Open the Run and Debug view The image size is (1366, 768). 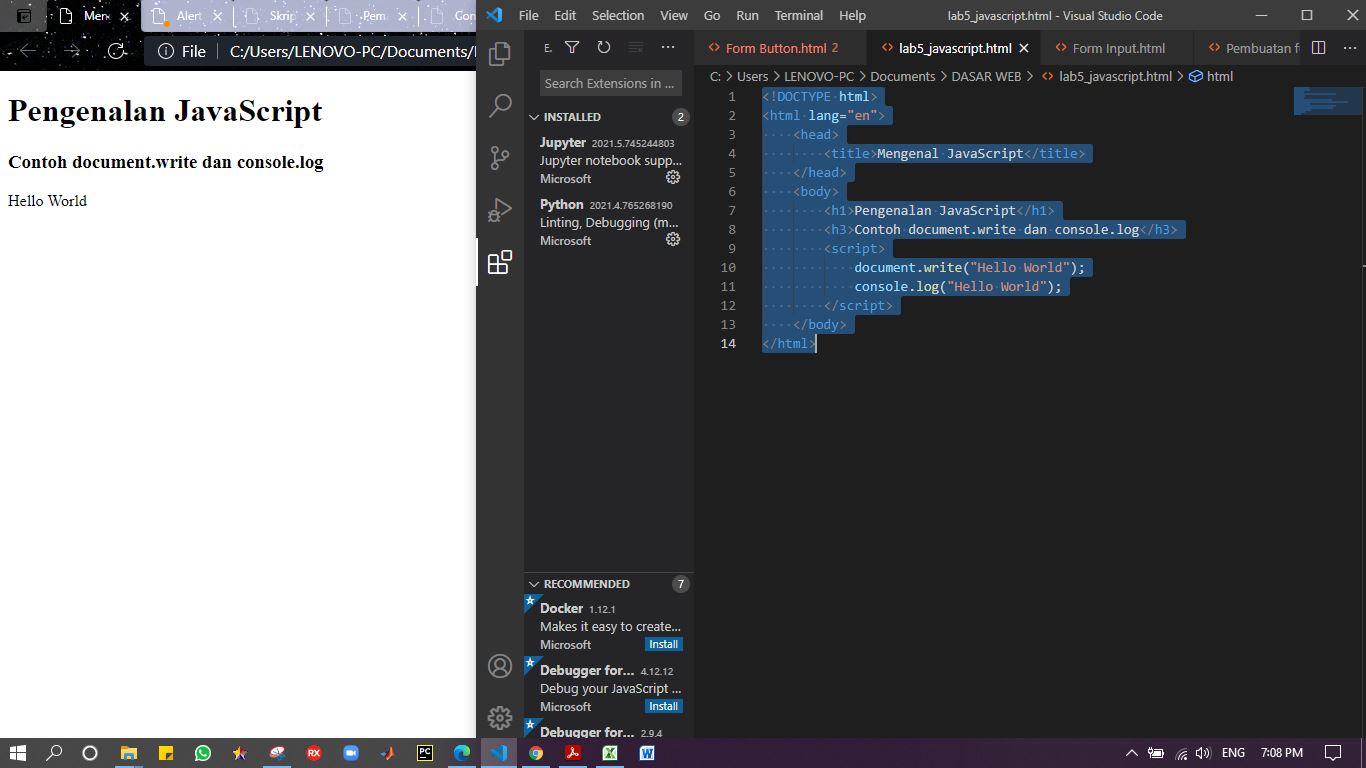pos(499,209)
